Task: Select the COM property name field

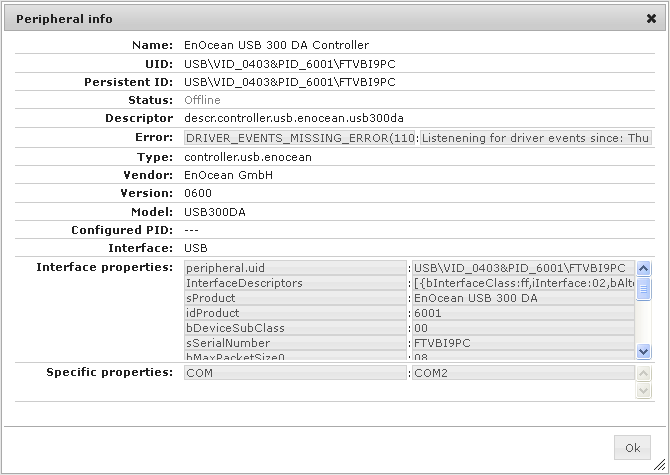Action: 296,373
